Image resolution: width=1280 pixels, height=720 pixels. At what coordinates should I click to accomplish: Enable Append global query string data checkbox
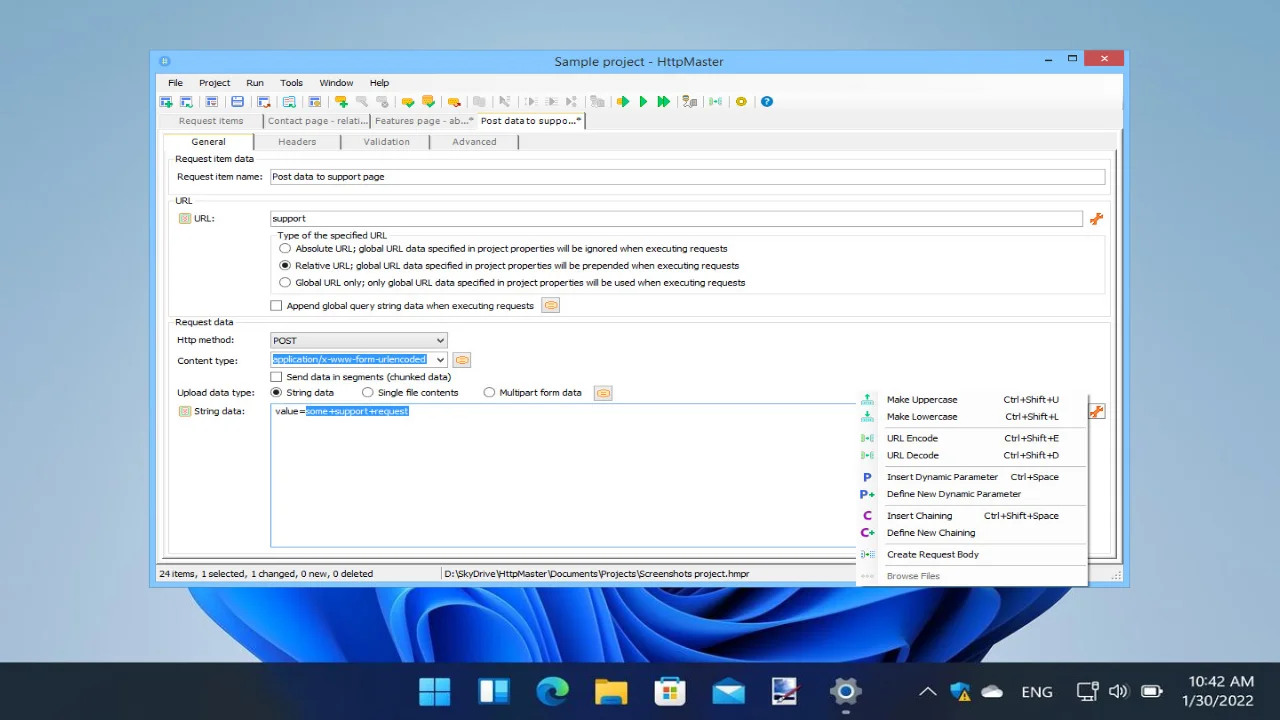[276, 305]
